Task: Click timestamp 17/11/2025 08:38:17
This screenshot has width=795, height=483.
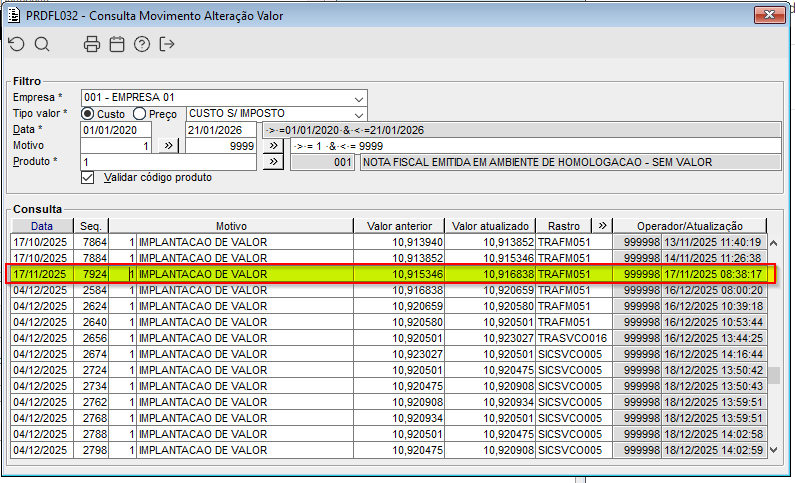Action: point(714,274)
